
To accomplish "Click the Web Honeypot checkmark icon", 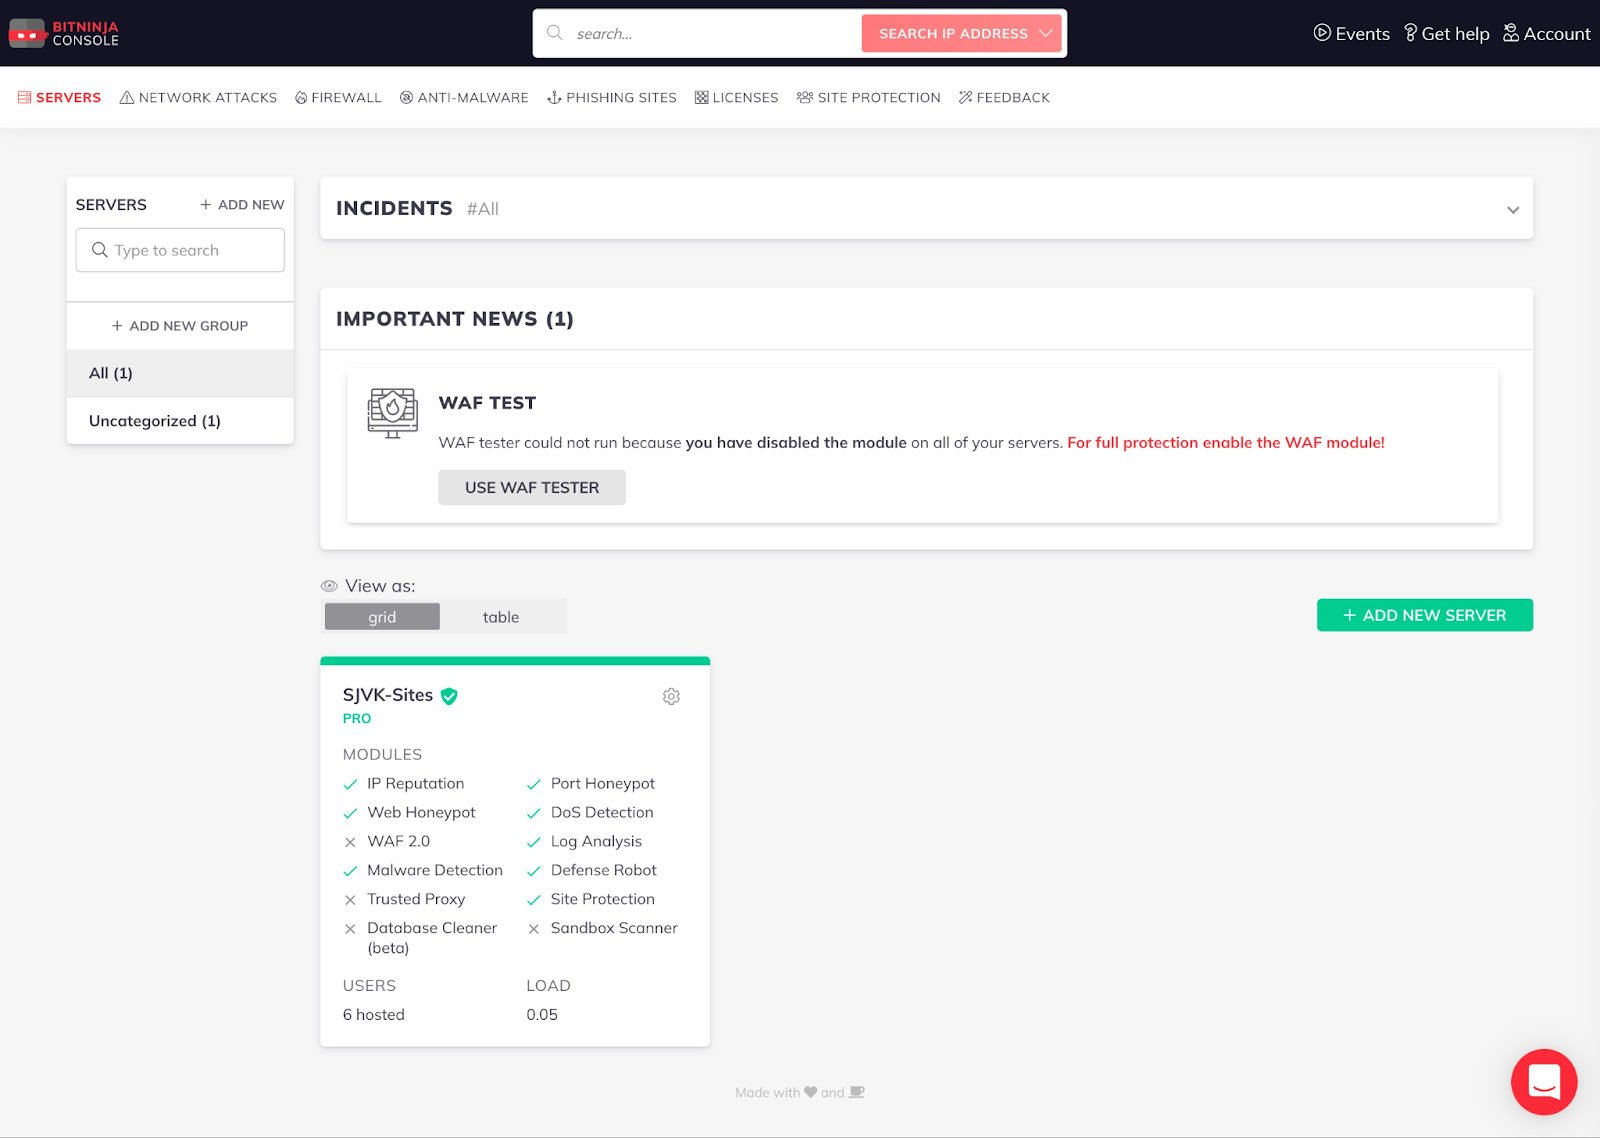I will [x=350, y=814].
